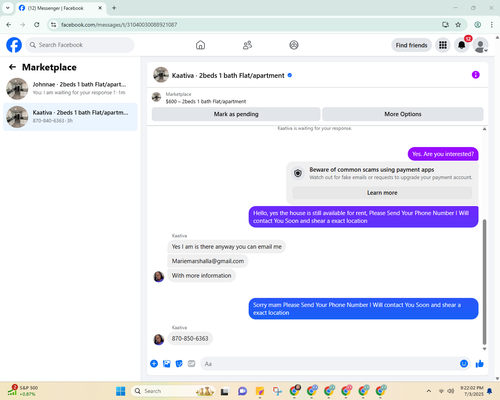Click the email Mariemarshalla@gmail.com message
The width and height of the screenshot is (500, 400).
[x=208, y=261]
